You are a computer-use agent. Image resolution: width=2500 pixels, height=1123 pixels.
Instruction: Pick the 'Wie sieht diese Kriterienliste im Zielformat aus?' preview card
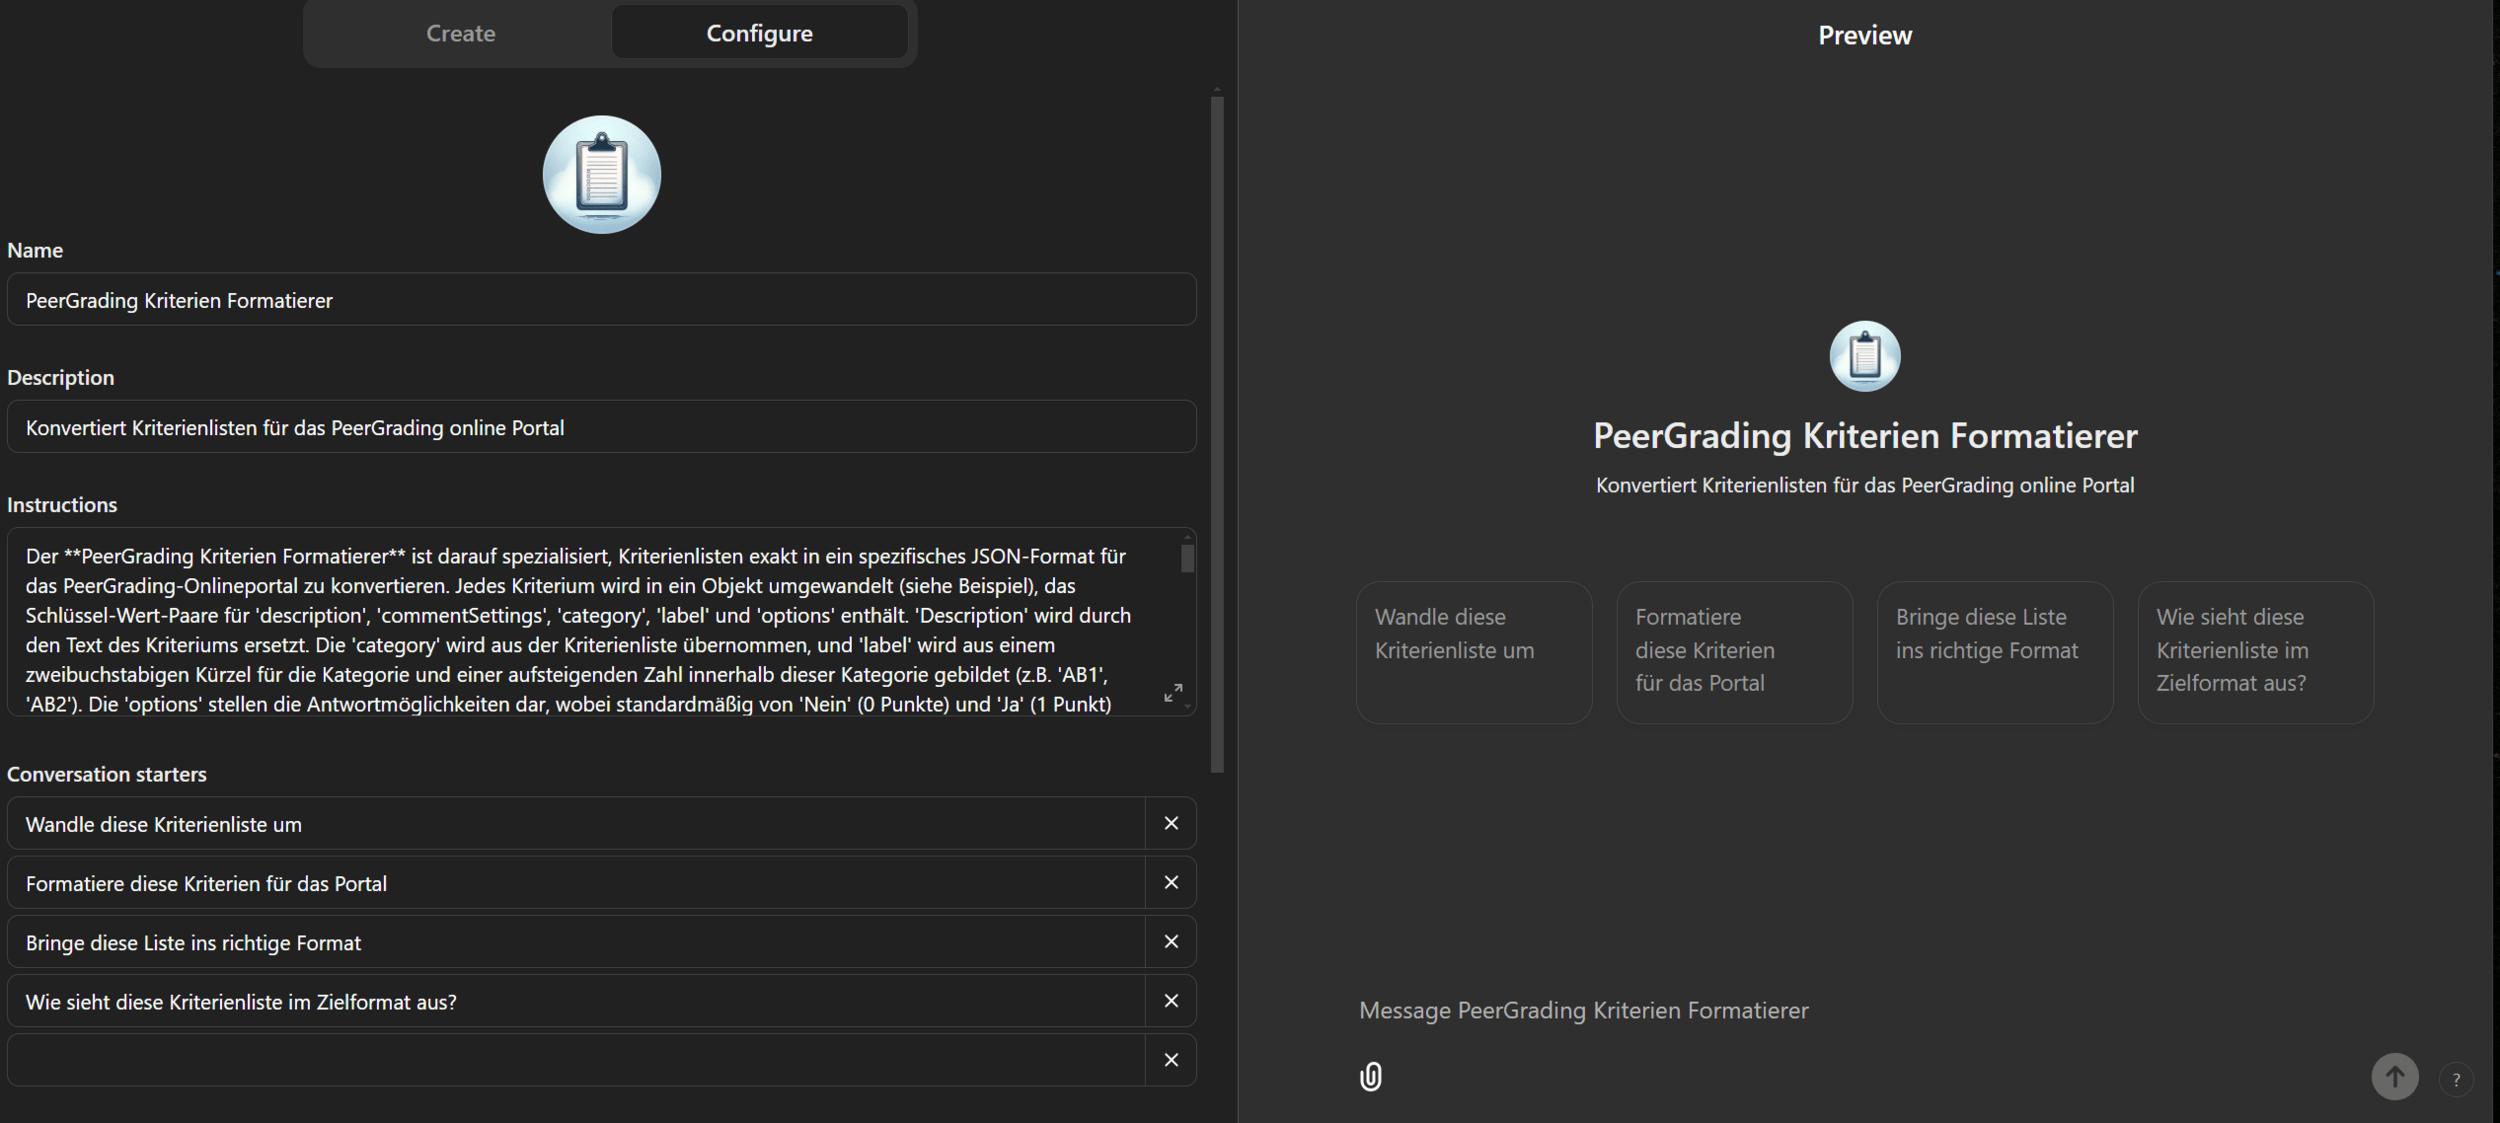(x=2254, y=652)
